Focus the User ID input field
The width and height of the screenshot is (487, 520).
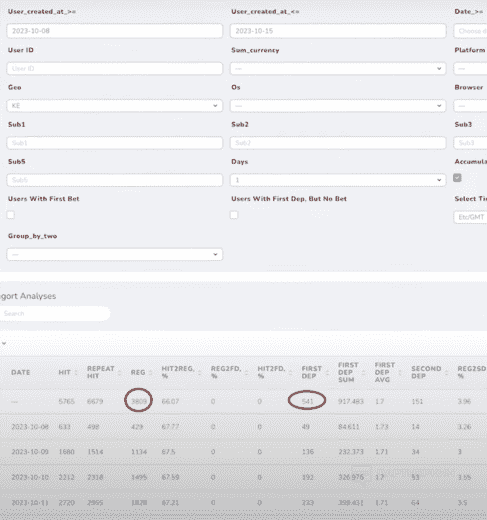[x=114, y=69]
